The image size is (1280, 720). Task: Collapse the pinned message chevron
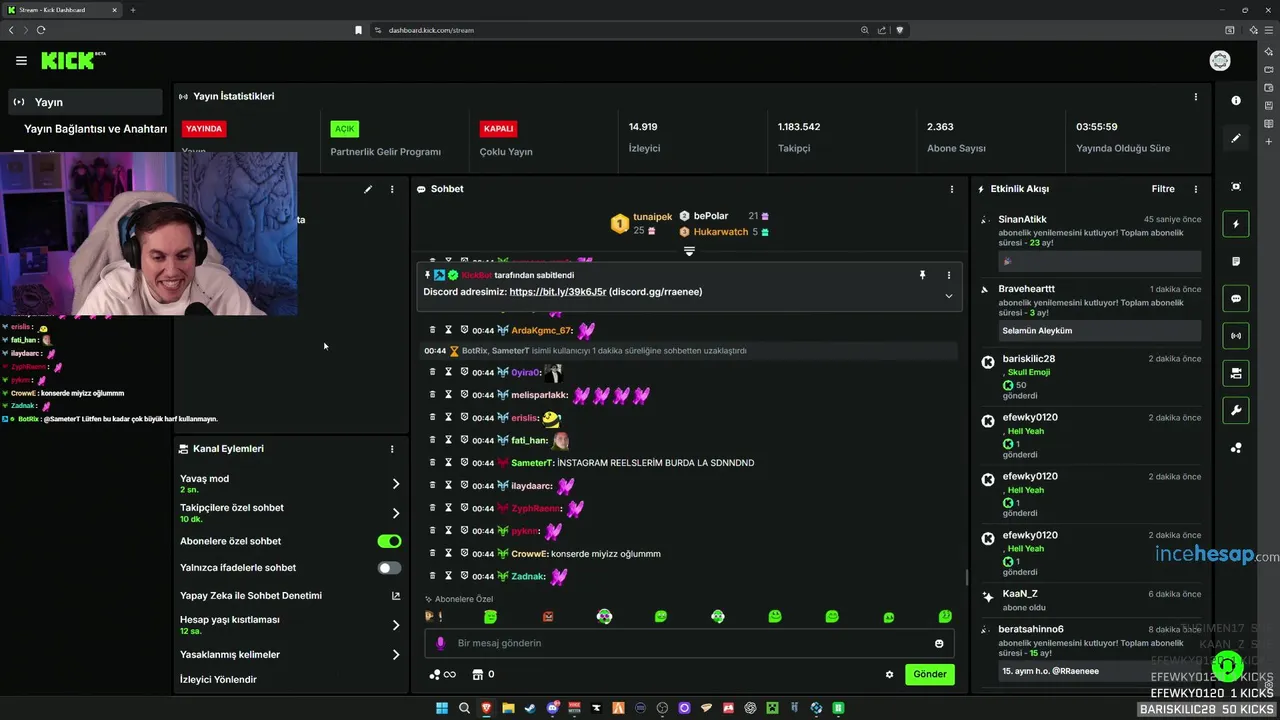tap(948, 296)
